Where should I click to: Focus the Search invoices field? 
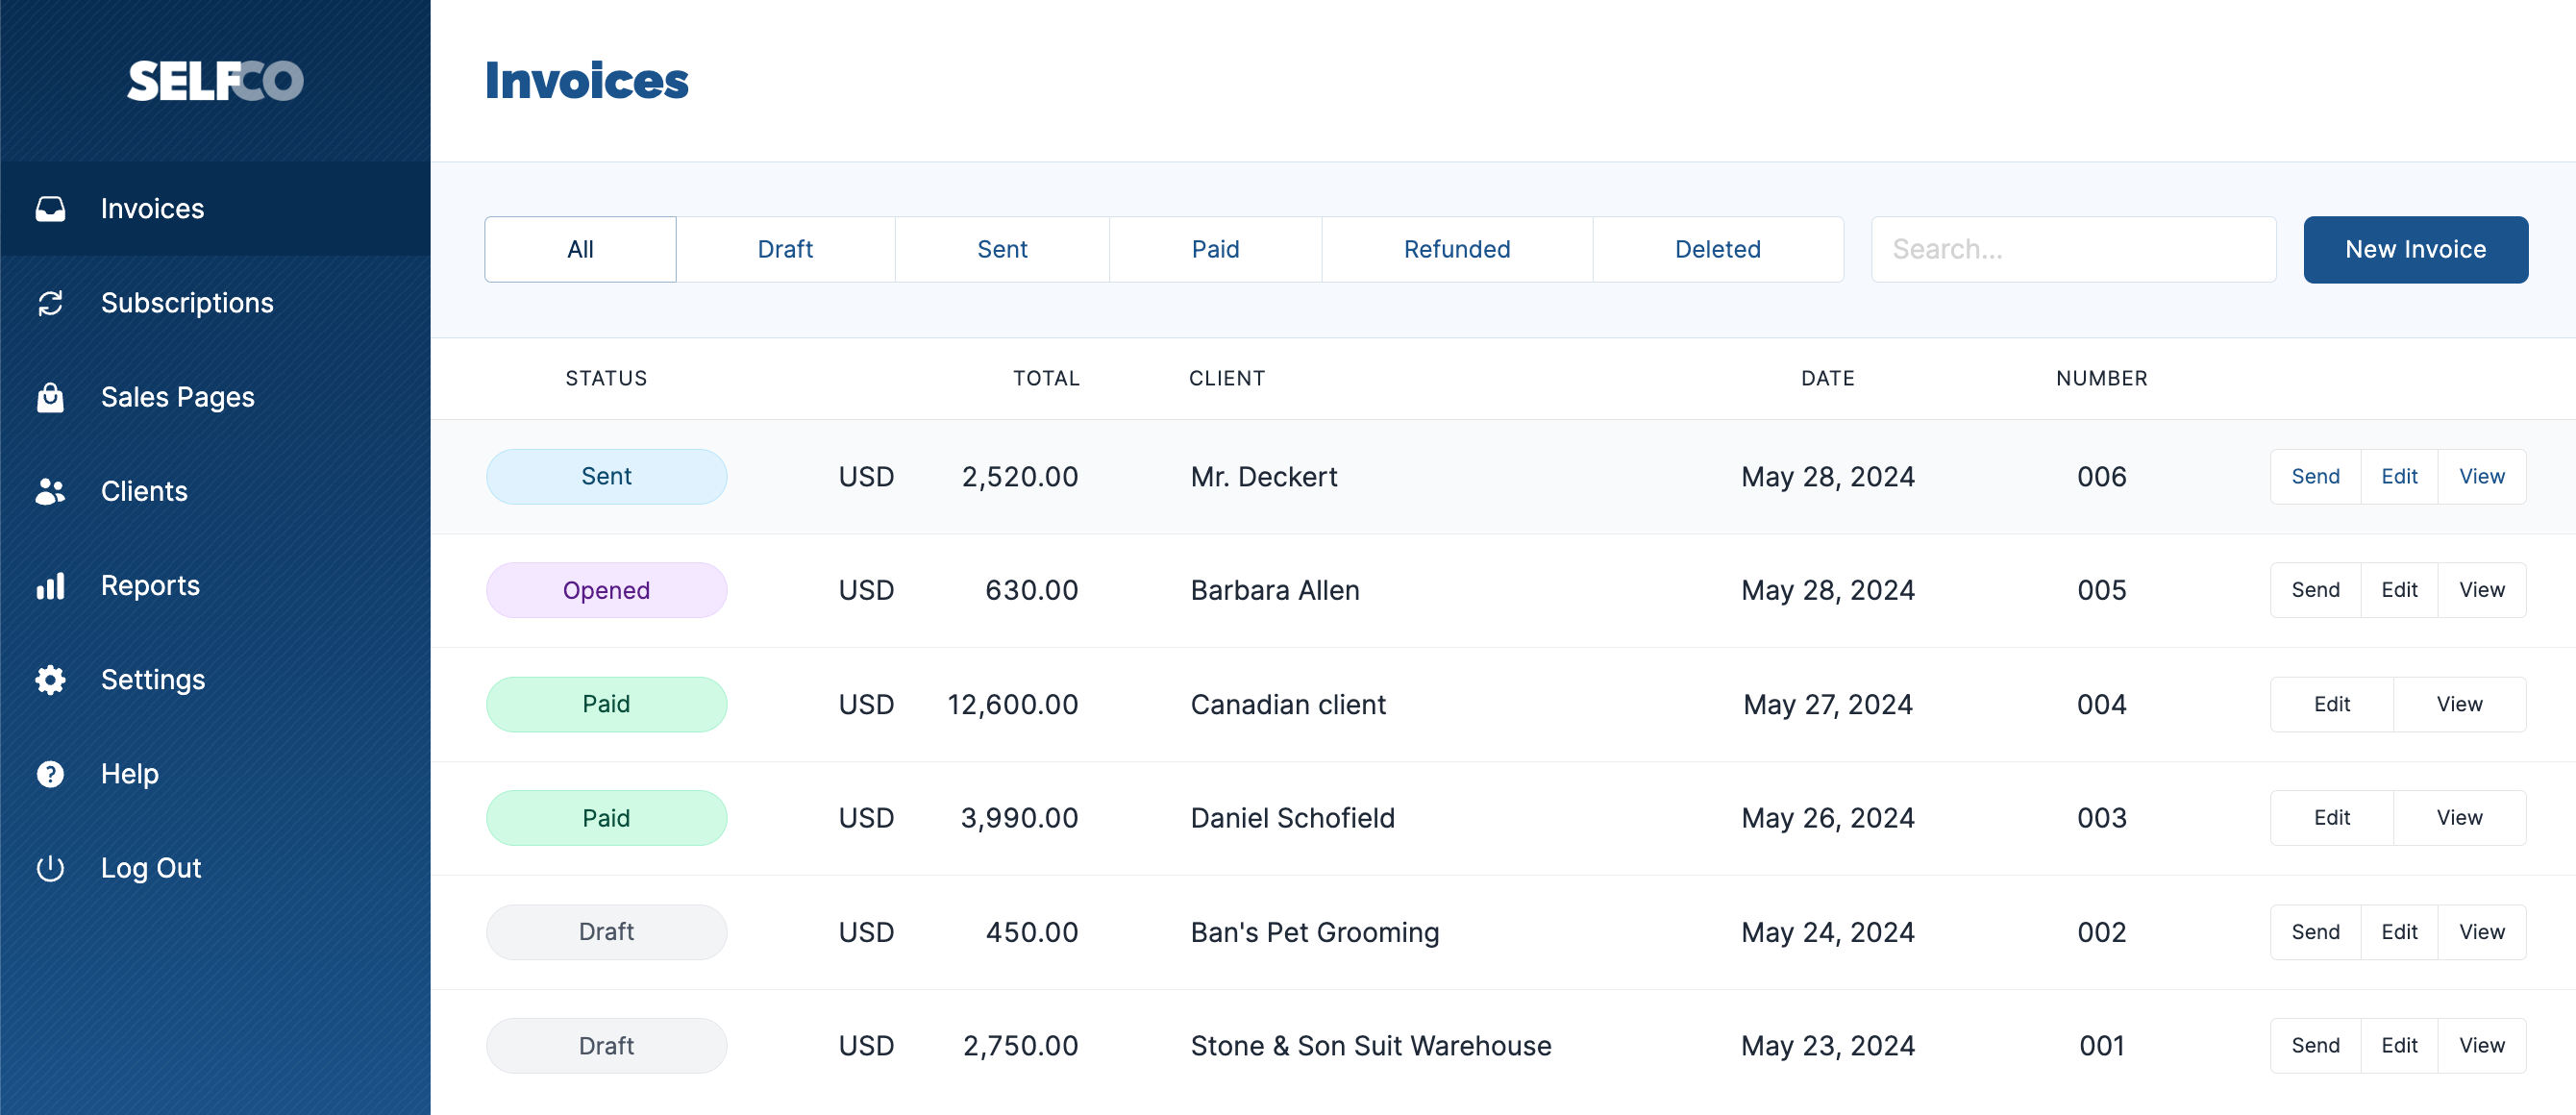click(x=2074, y=249)
